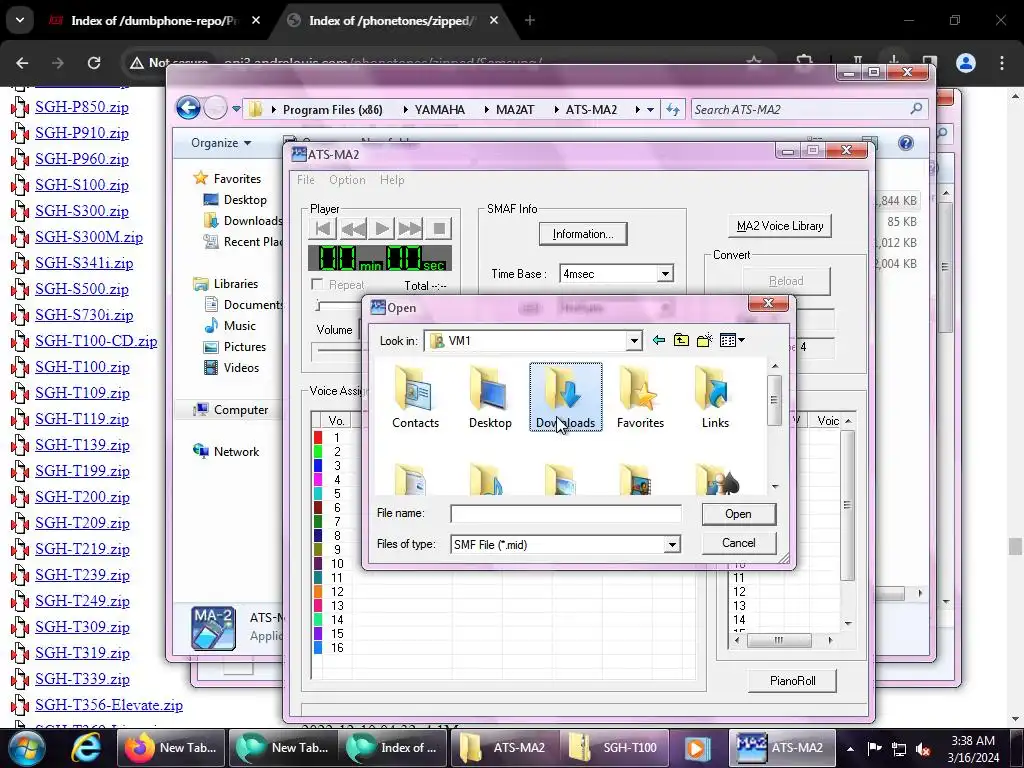Open the Favorites folder in Open dialog
This screenshot has width=1024, height=768.
(640, 397)
